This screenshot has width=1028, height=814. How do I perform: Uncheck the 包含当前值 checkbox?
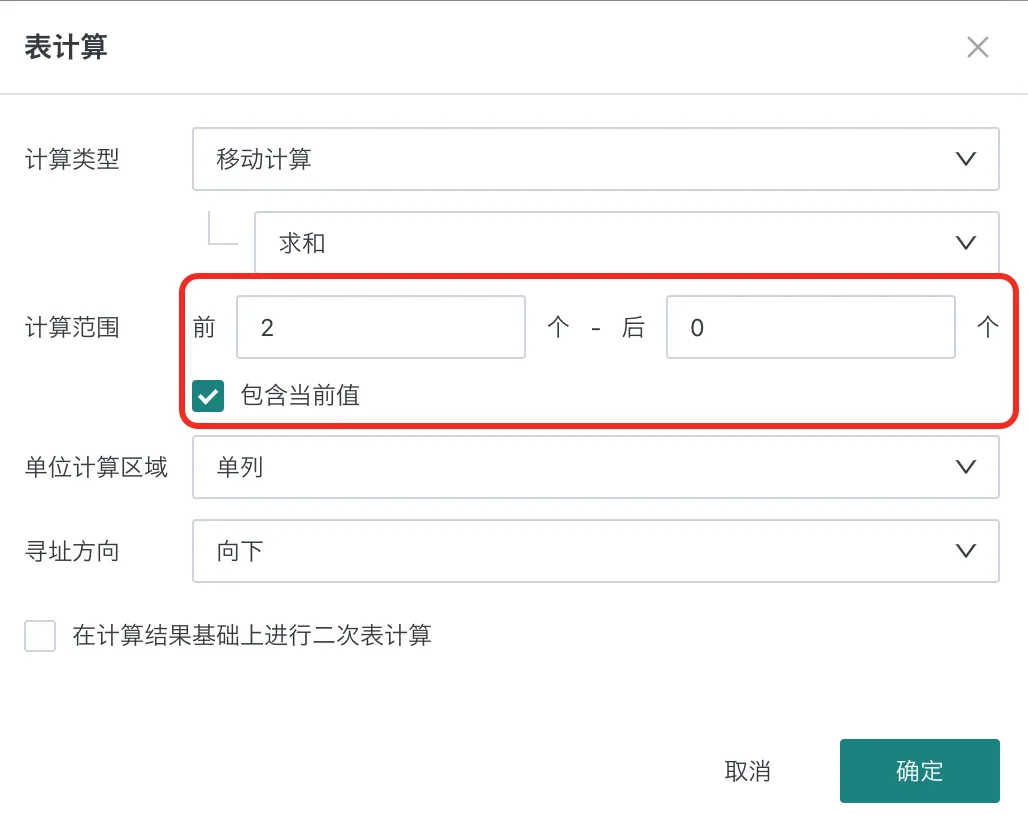tap(208, 395)
